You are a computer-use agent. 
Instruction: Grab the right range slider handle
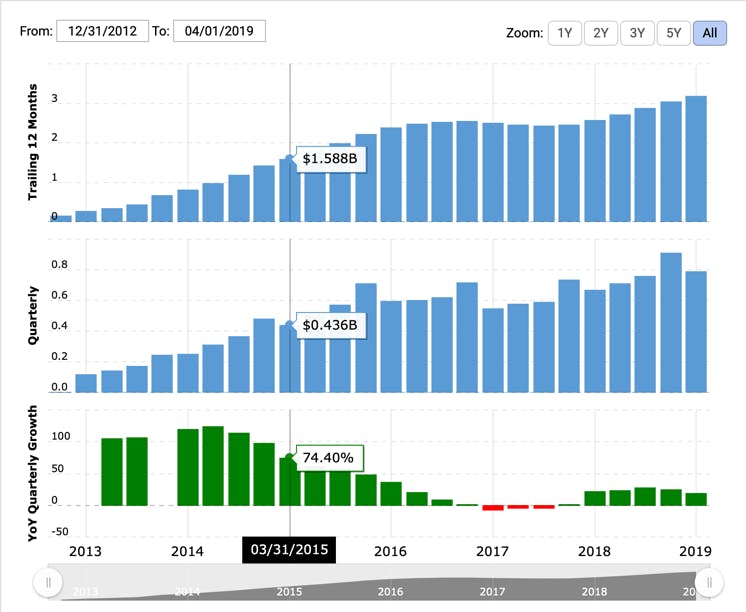709,582
